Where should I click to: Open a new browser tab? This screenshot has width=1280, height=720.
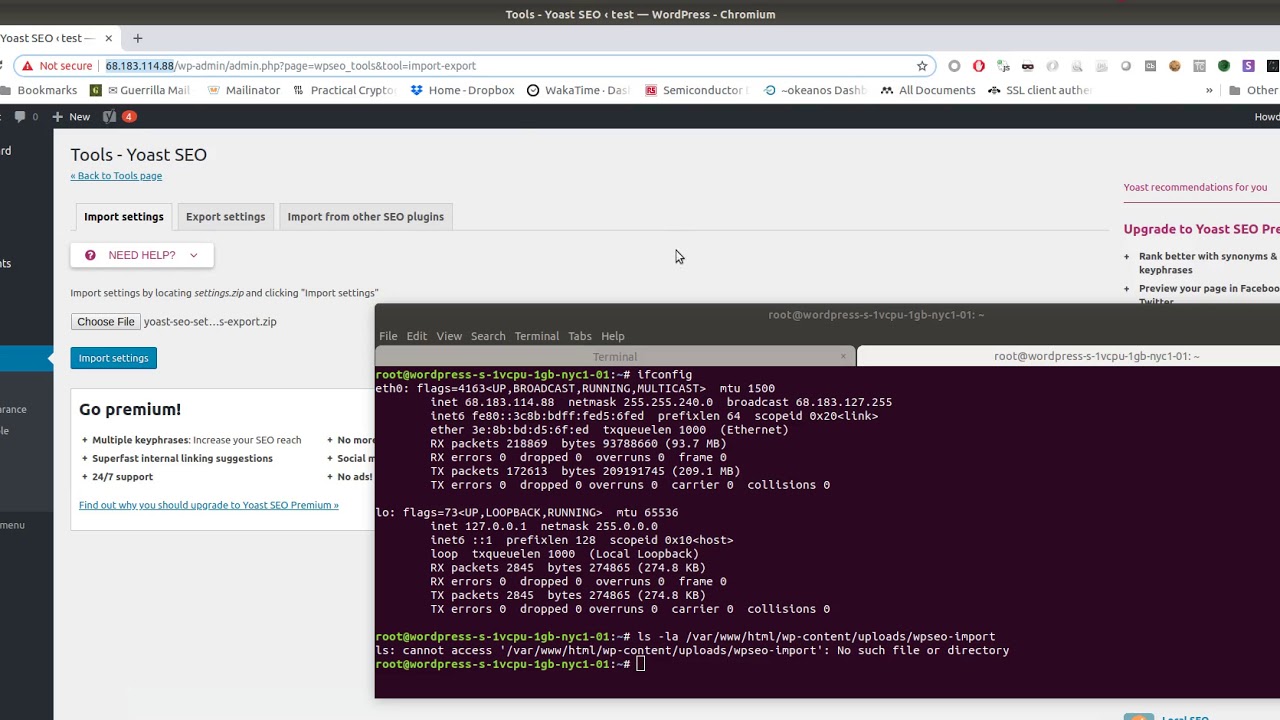138,38
